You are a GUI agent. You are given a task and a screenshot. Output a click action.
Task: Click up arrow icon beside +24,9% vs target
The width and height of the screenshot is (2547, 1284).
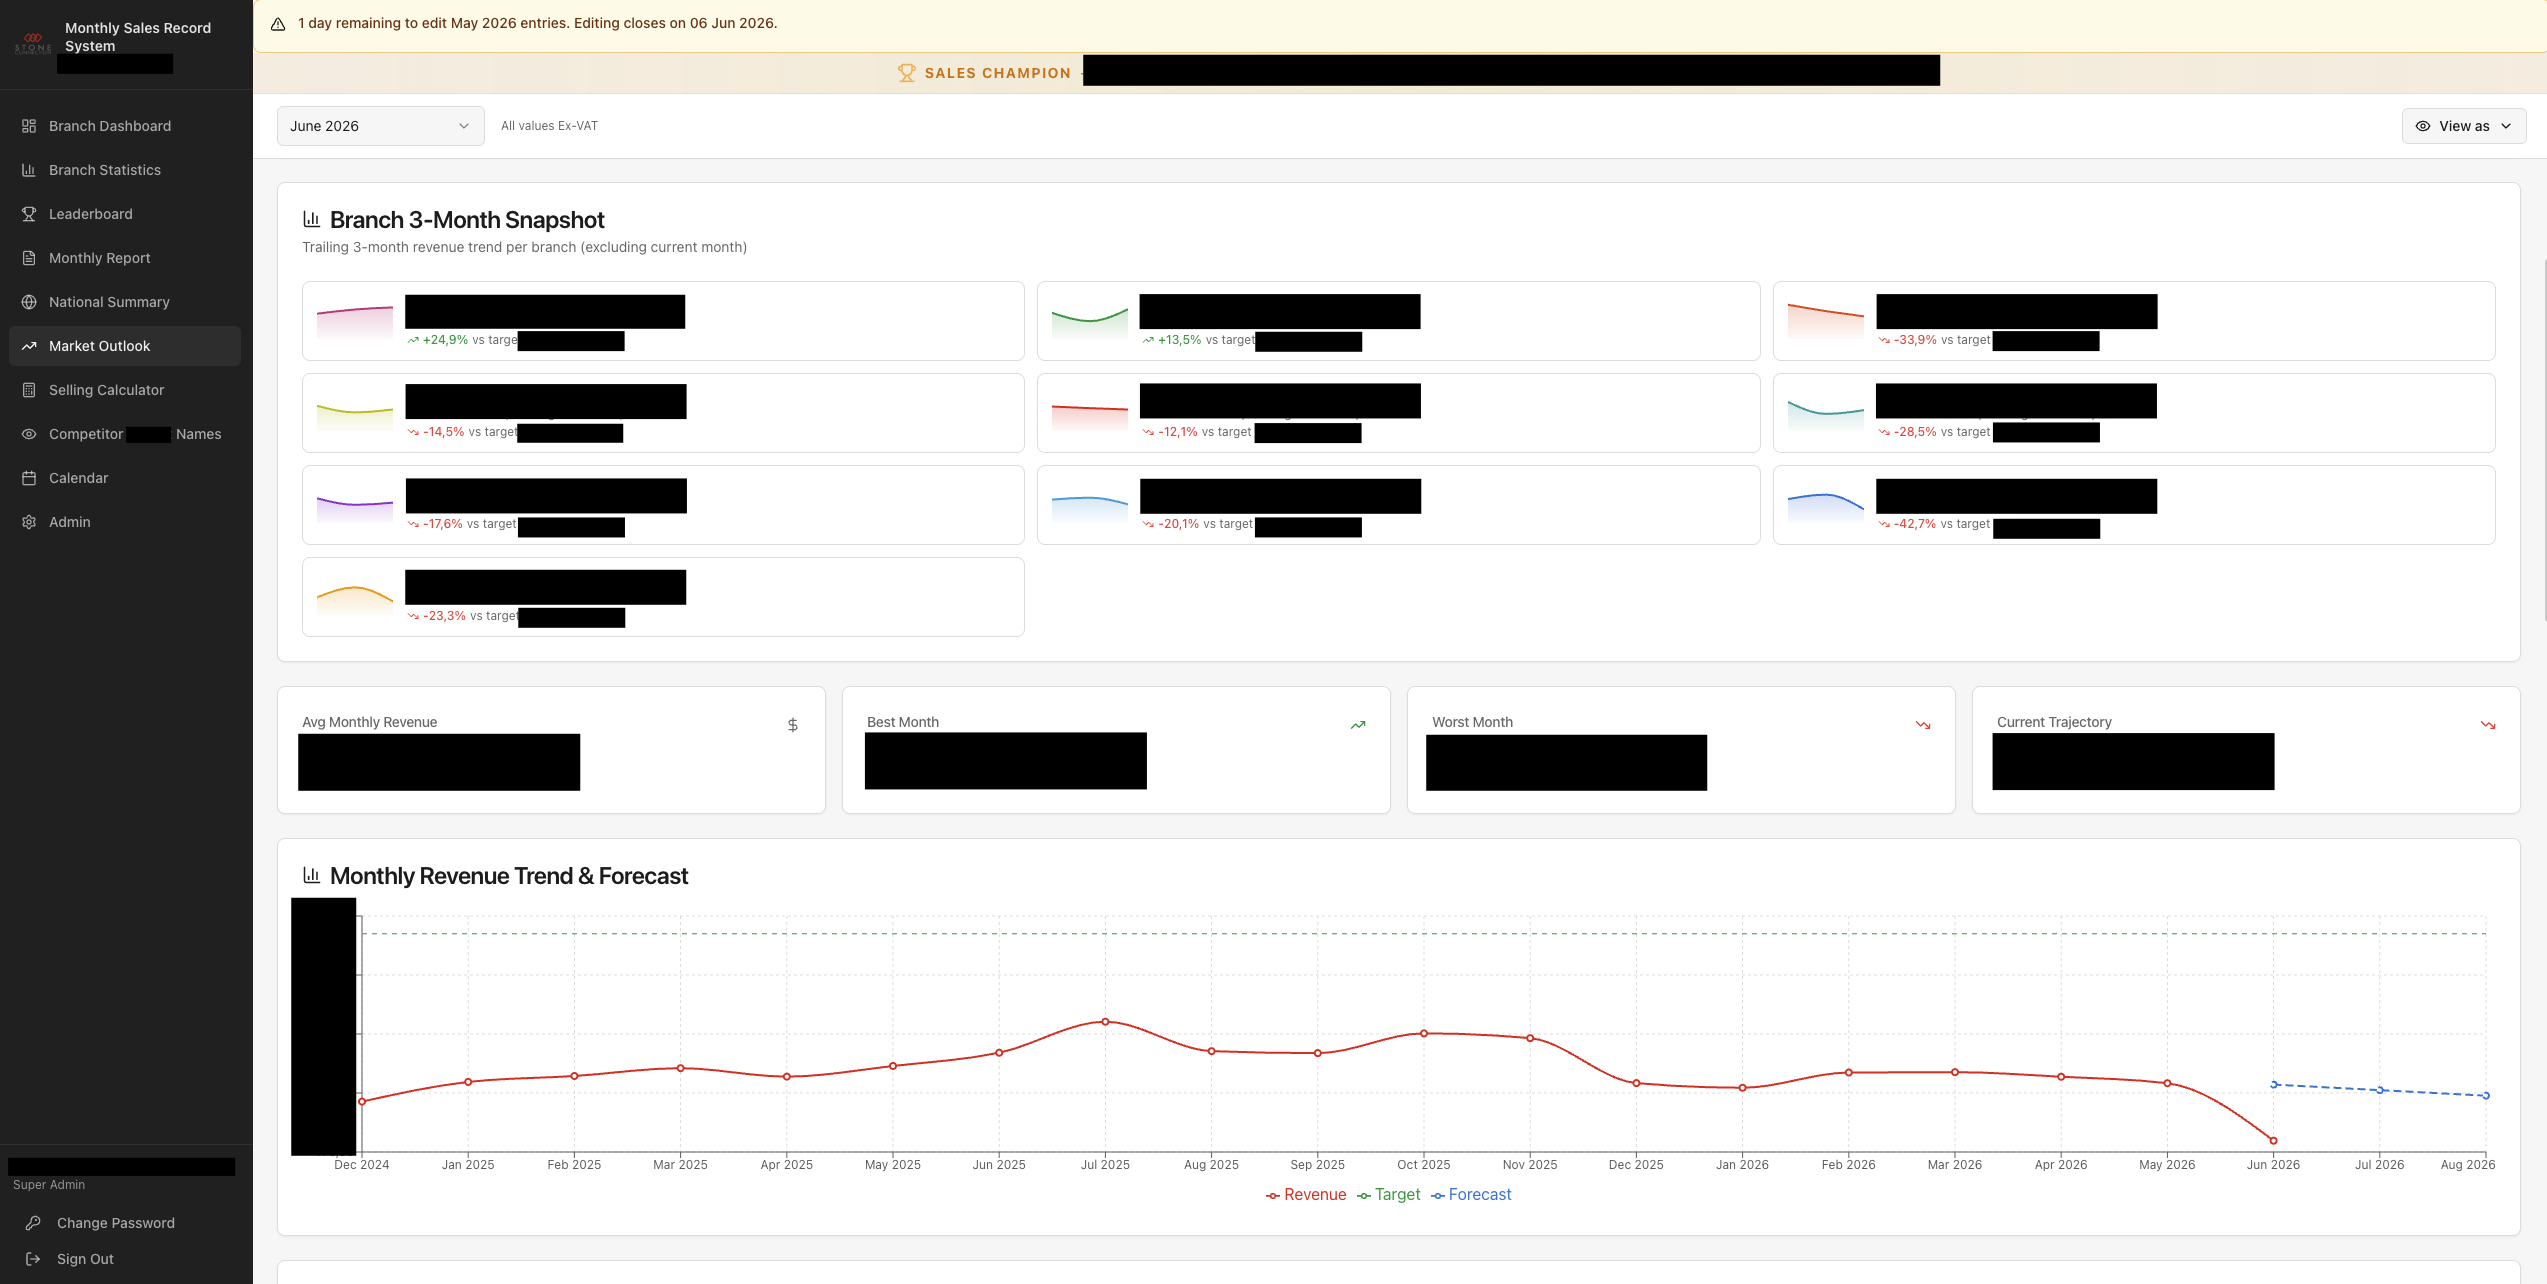coord(413,340)
